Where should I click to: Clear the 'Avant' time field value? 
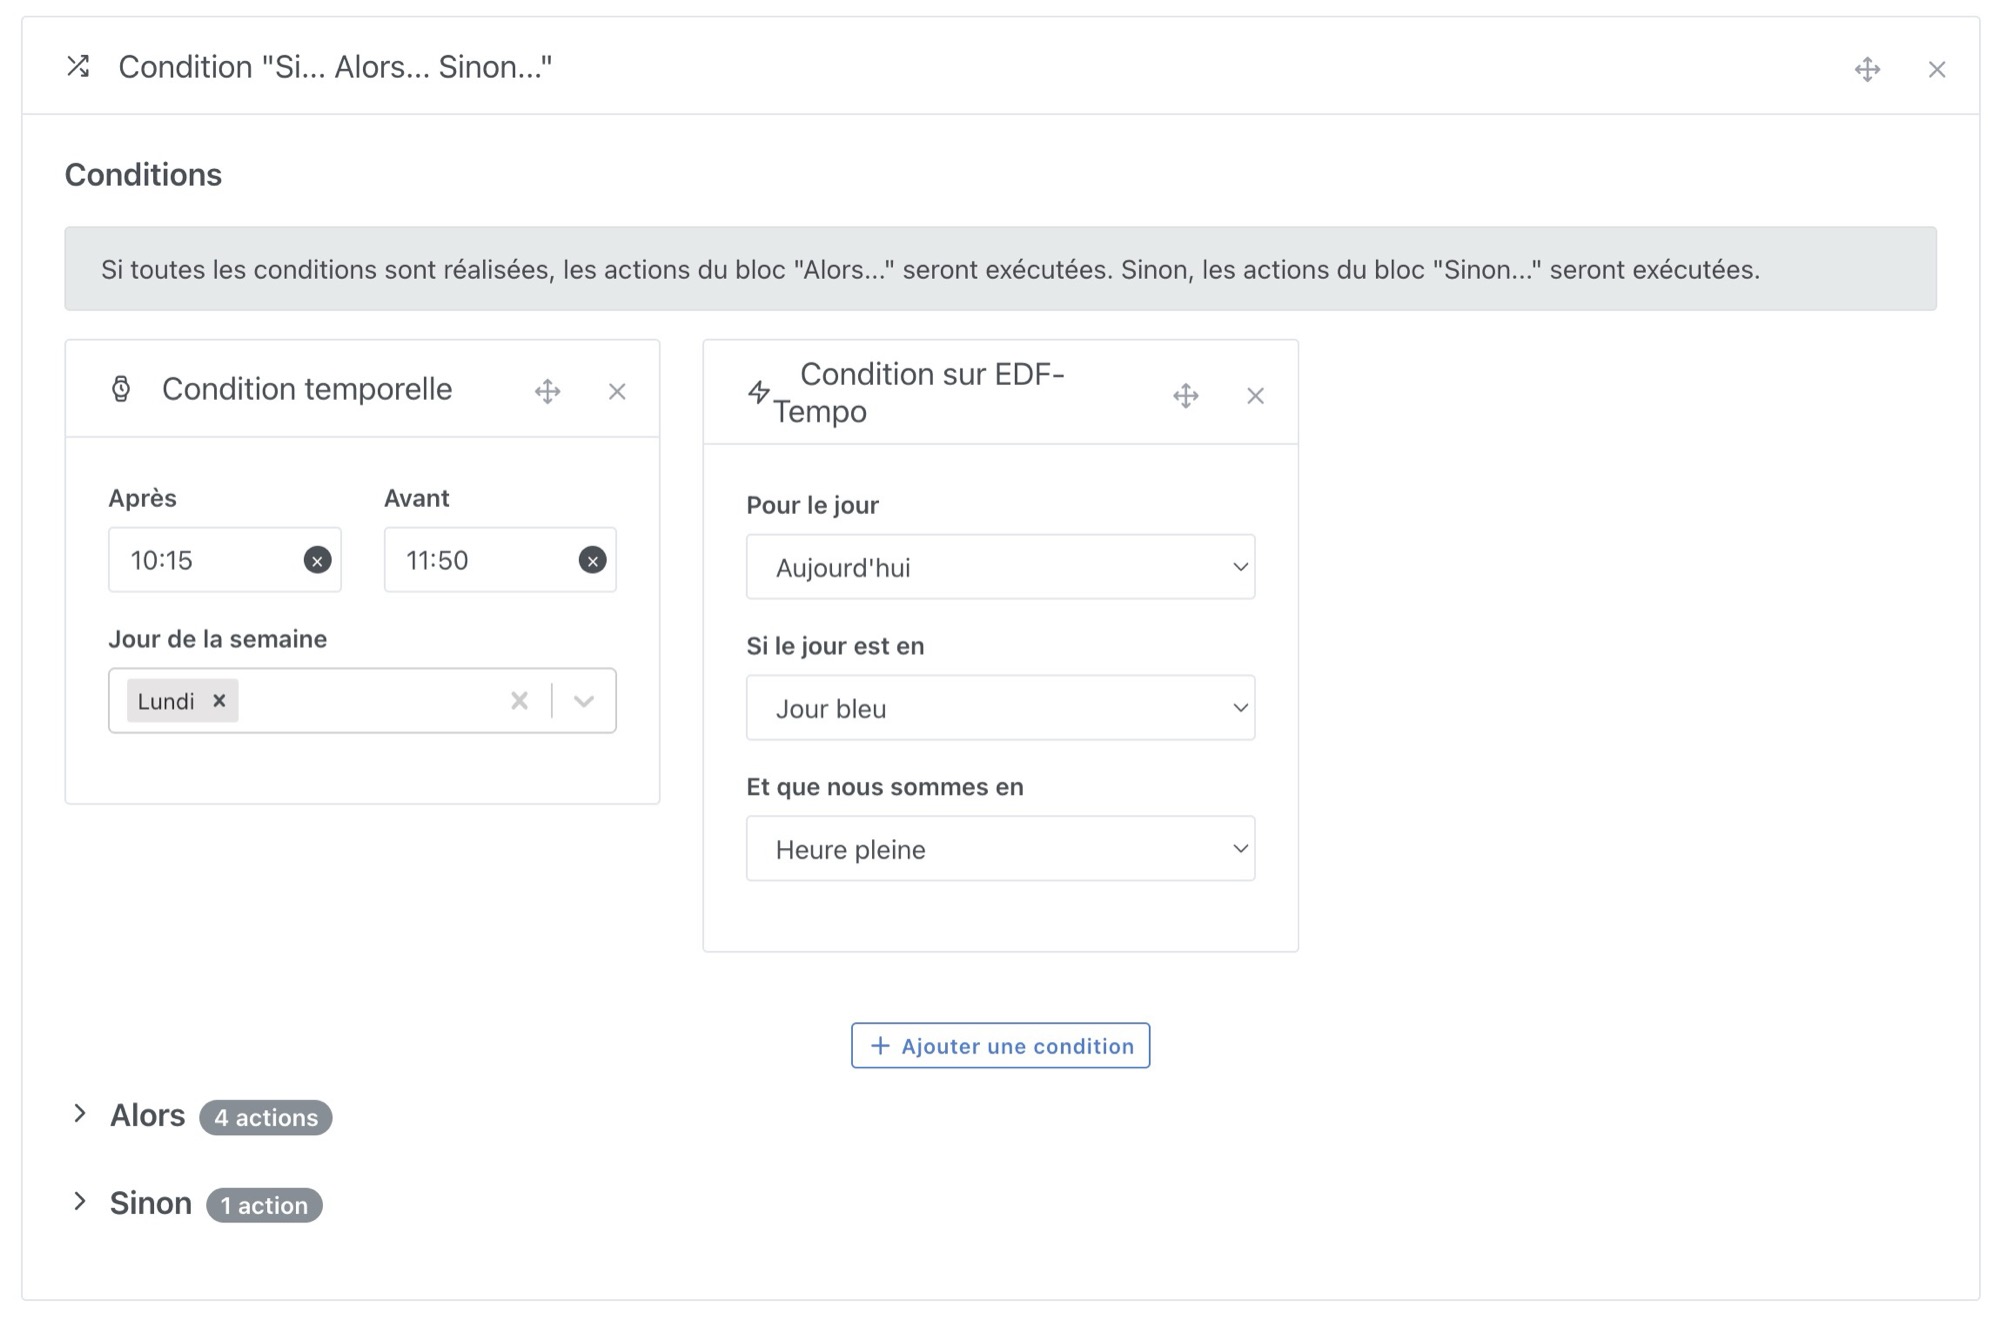(590, 560)
